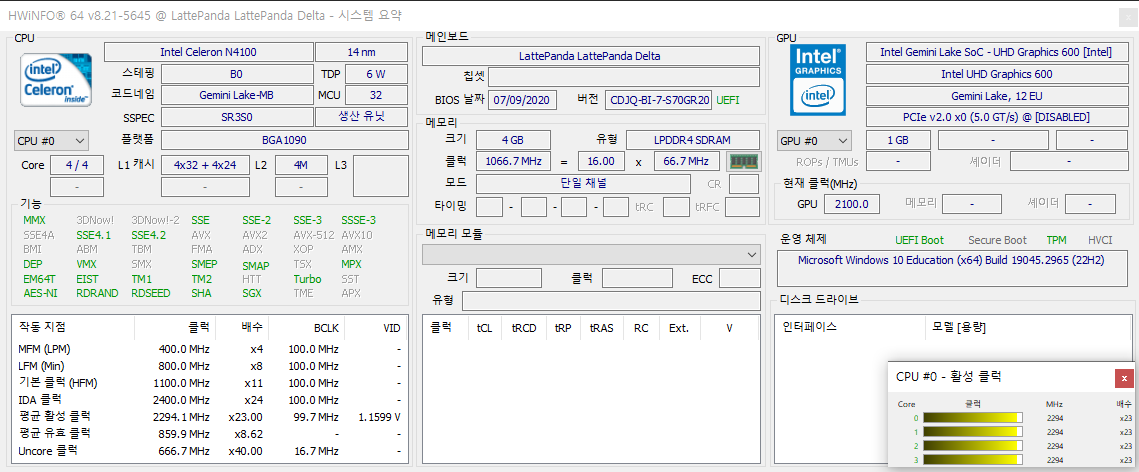Close the CPU #0 active clock popup
This screenshot has height=472, width=1139.
pyautogui.click(x=1124, y=378)
